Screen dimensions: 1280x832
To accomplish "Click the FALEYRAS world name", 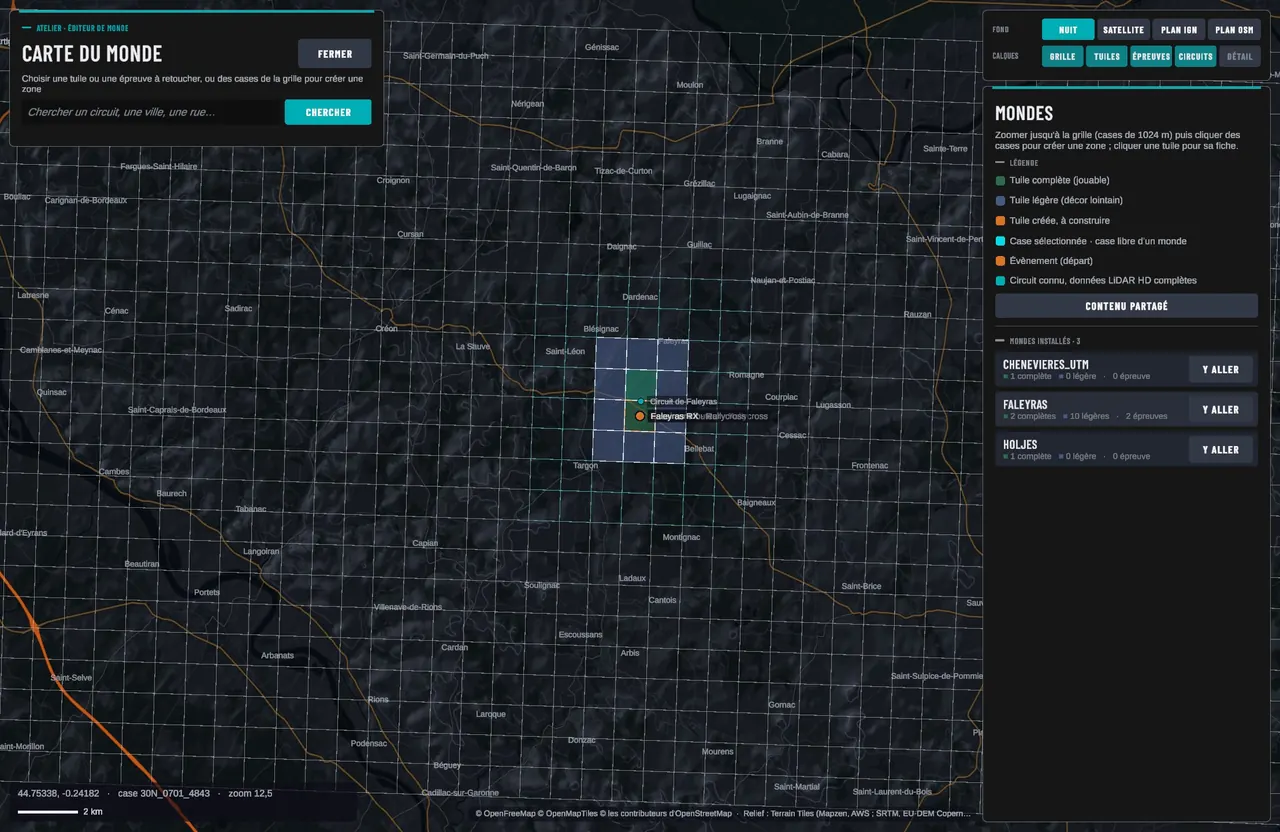I will pyautogui.click(x=1025, y=404).
